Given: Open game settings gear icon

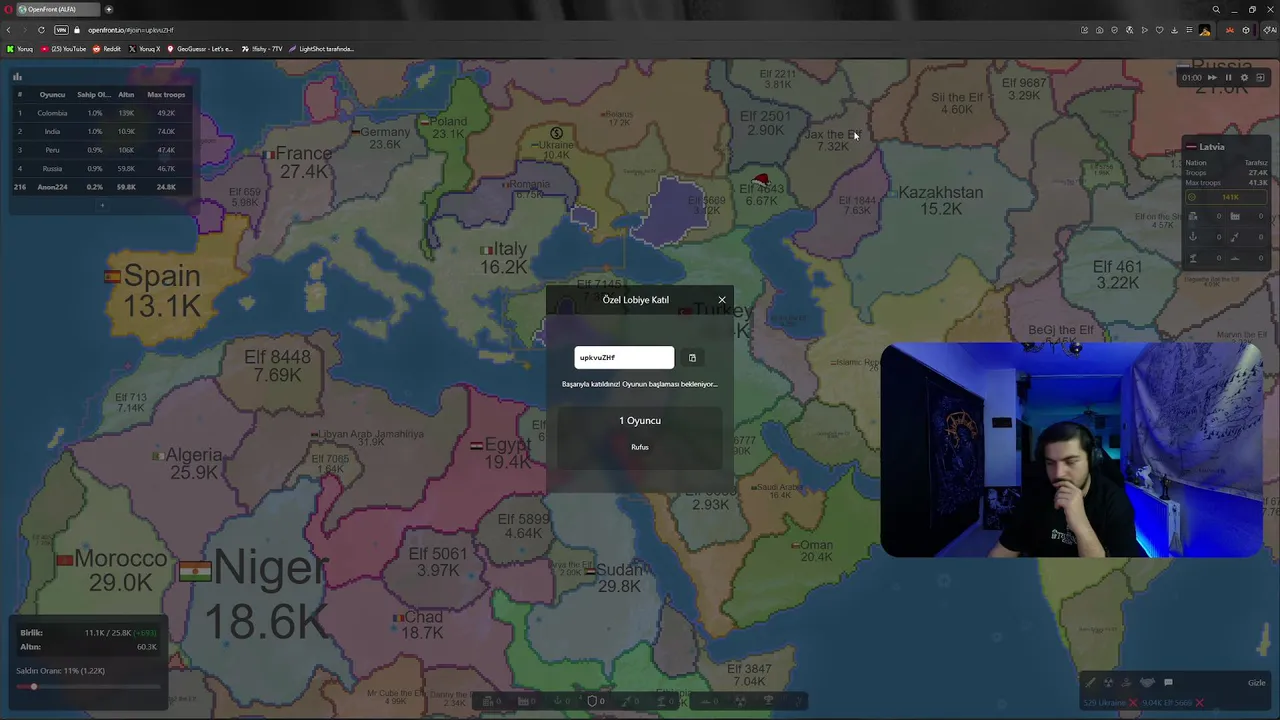Looking at the screenshot, I should point(1244,78).
